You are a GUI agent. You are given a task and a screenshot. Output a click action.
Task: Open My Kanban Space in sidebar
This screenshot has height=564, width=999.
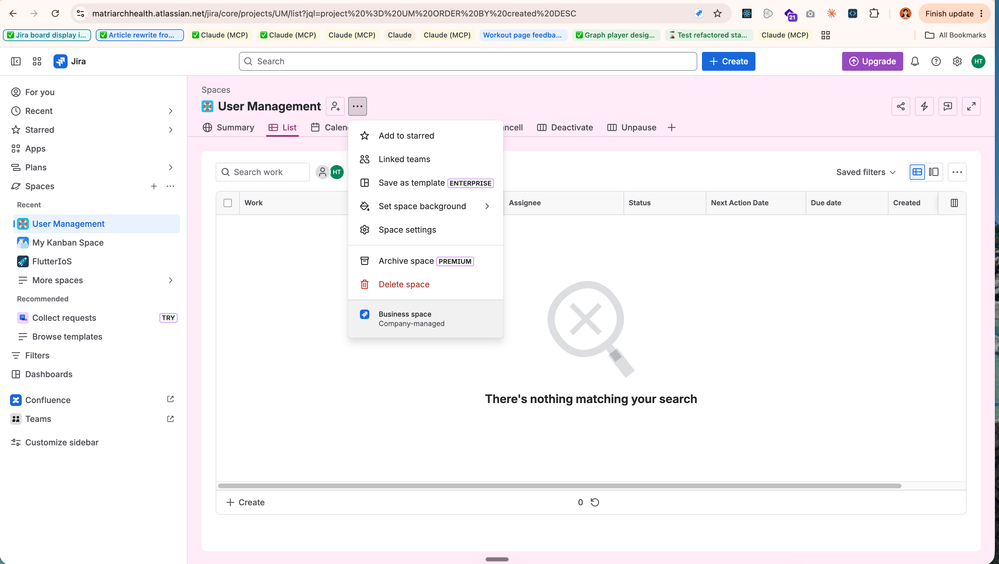point(96,242)
